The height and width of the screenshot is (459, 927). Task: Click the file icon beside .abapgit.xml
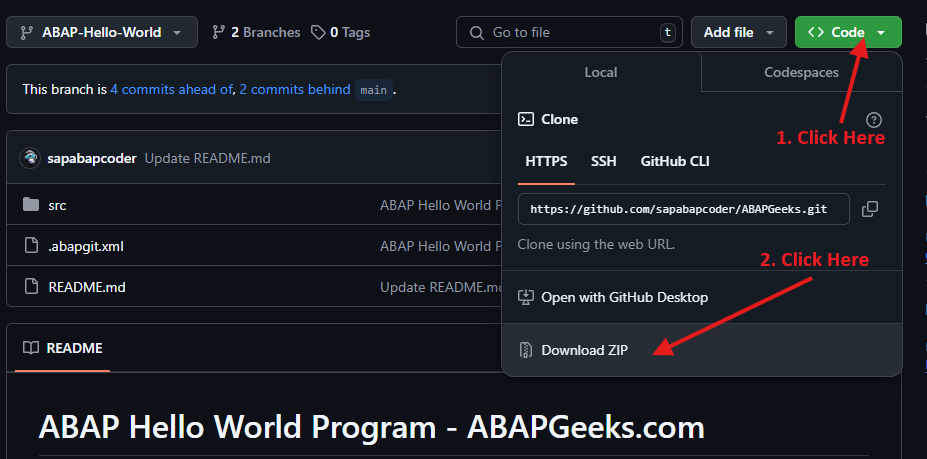pos(31,246)
